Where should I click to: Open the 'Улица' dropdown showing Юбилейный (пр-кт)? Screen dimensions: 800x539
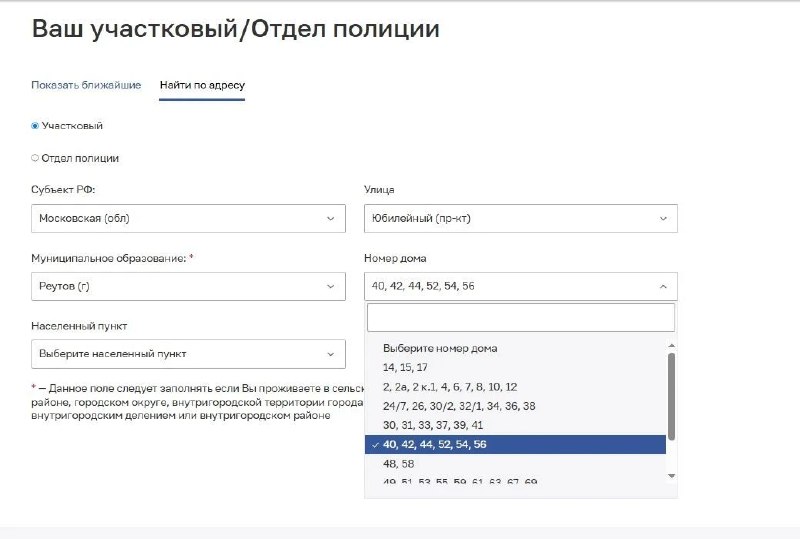[x=521, y=218]
